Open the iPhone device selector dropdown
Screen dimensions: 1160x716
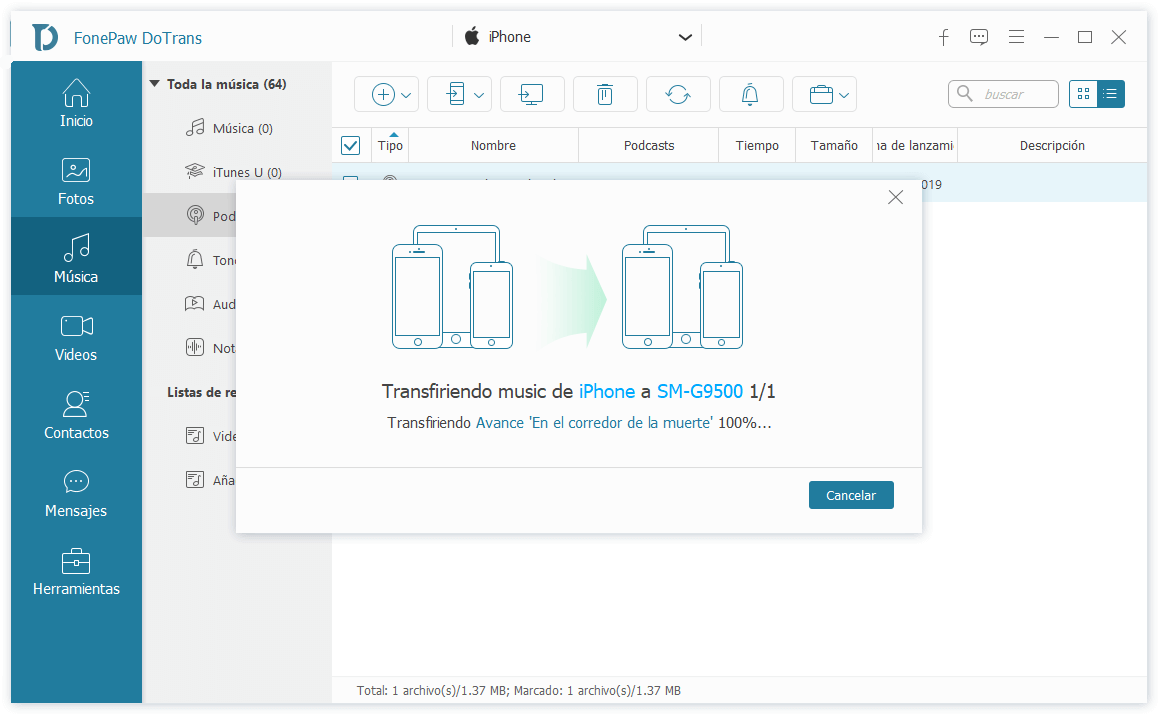click(x=577, y=36)
